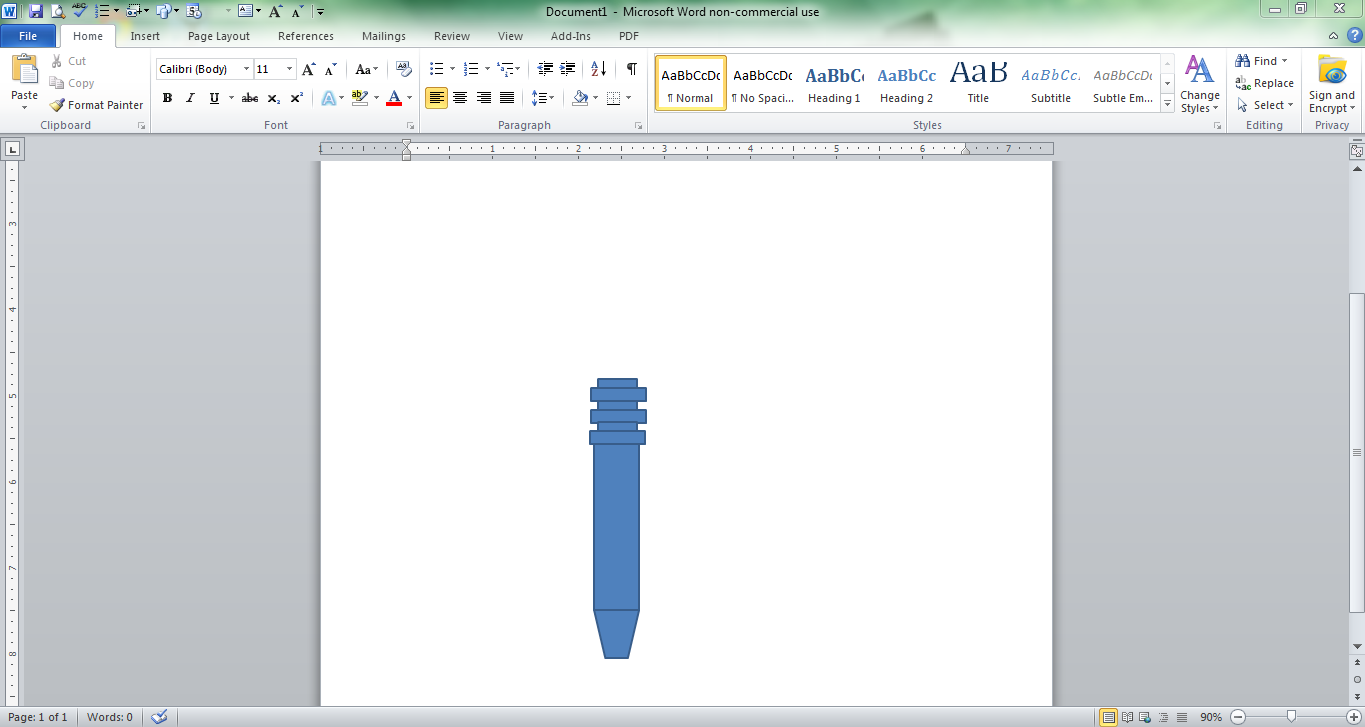The image size is (1365, 727).
Task: Click the Cut scissors button
Action: click(69, 61)
